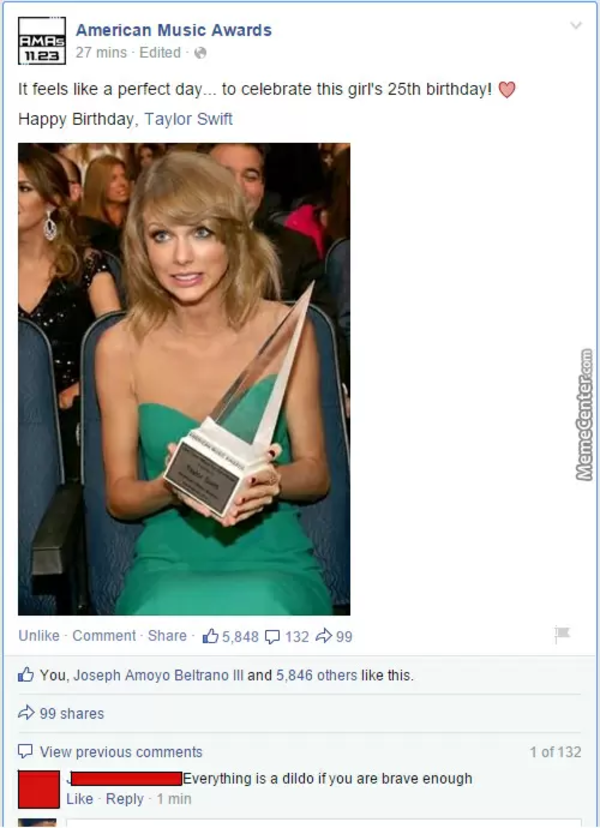
Task: Reply to the visible comment
Action: point(125,799)
